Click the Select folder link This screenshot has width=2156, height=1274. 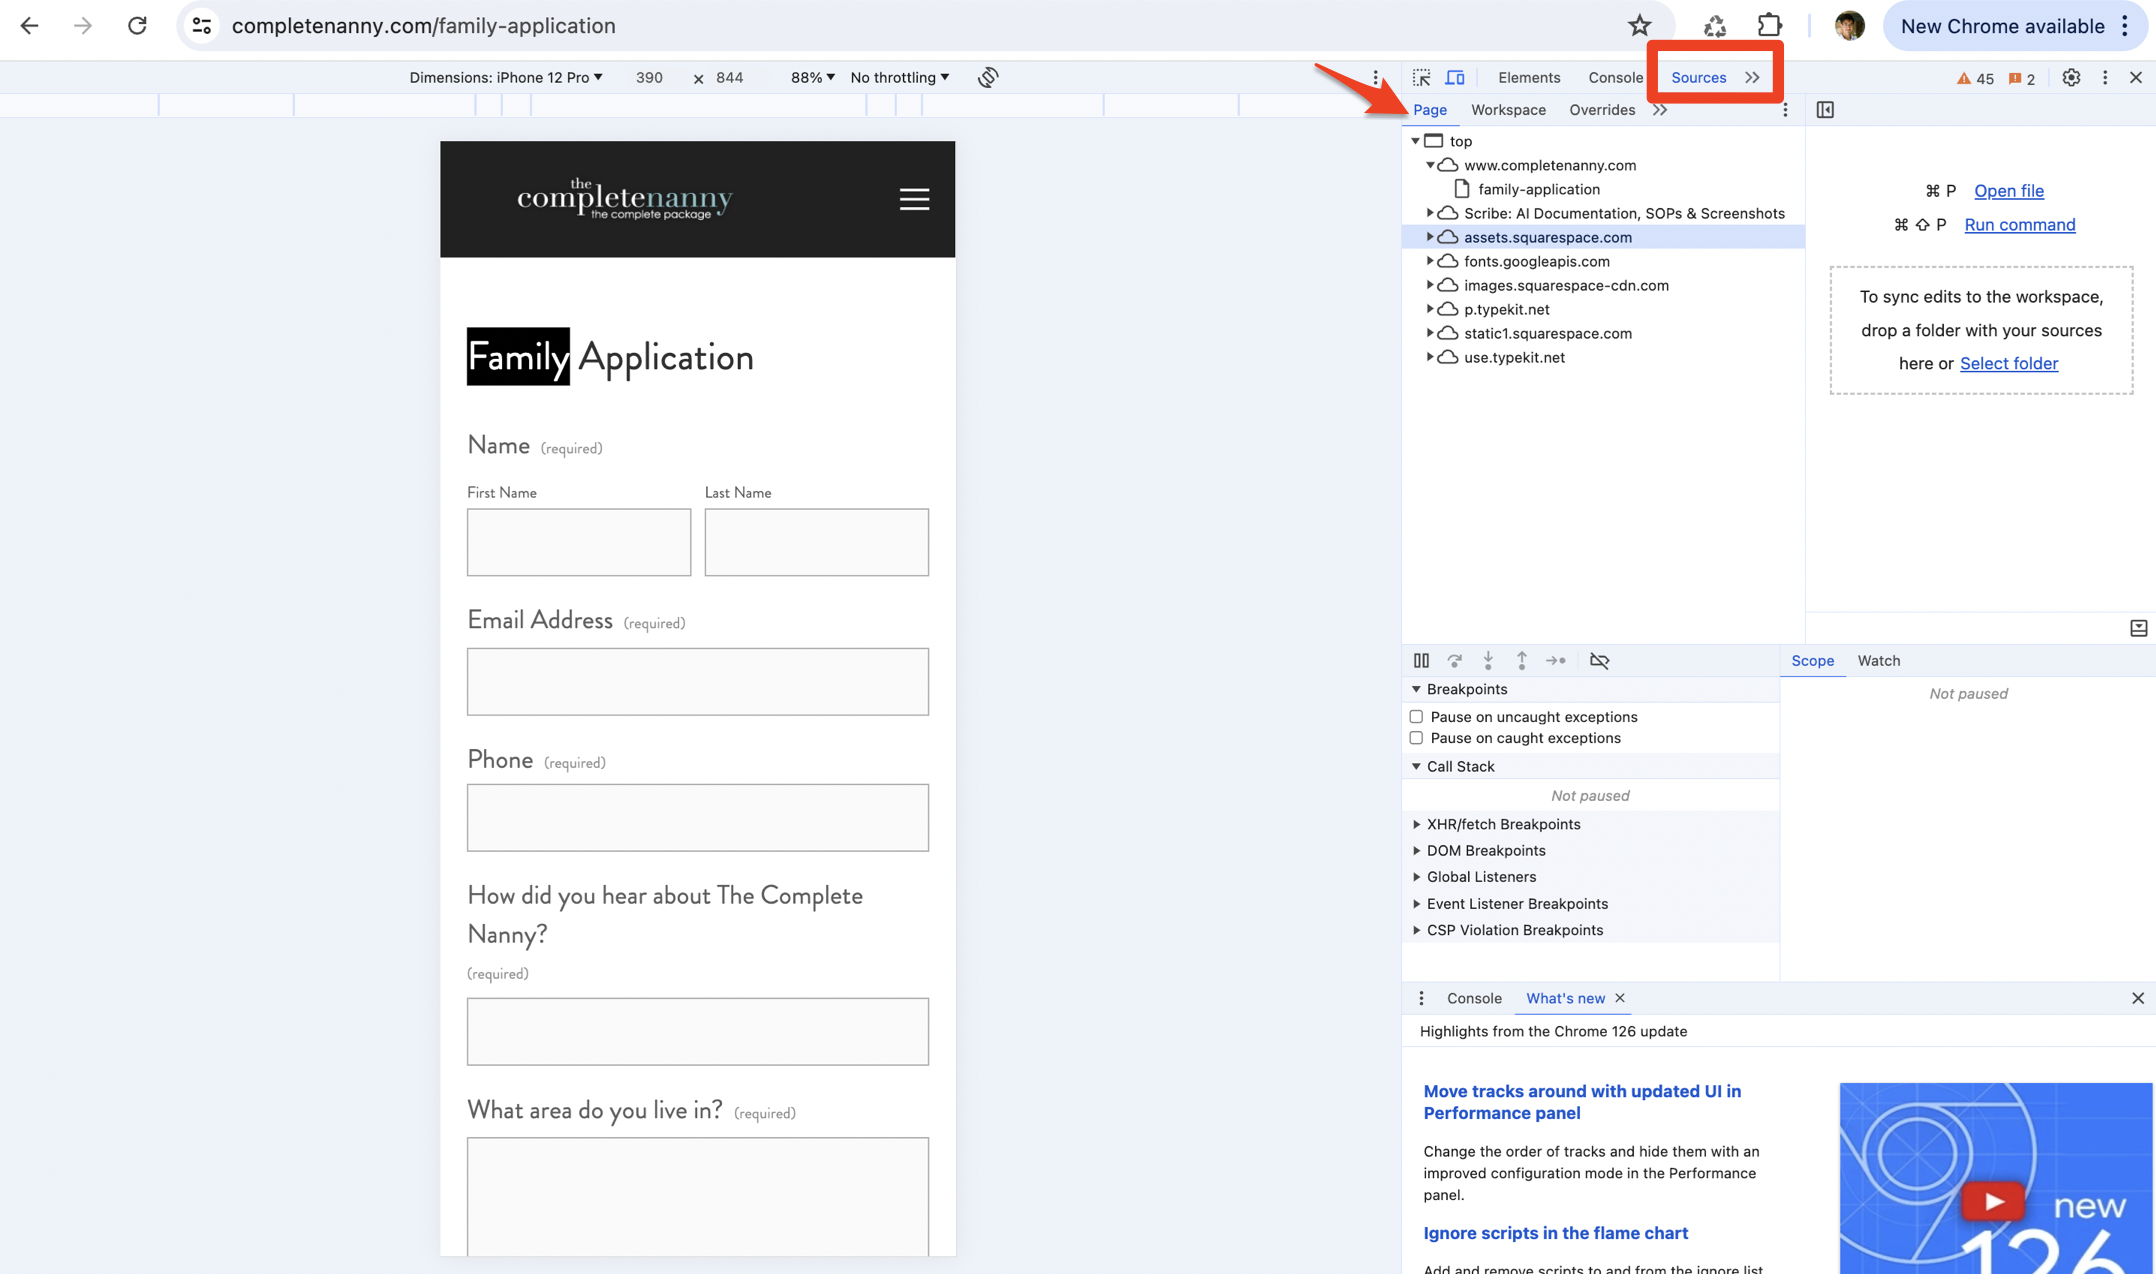[x=2008, y=363]
